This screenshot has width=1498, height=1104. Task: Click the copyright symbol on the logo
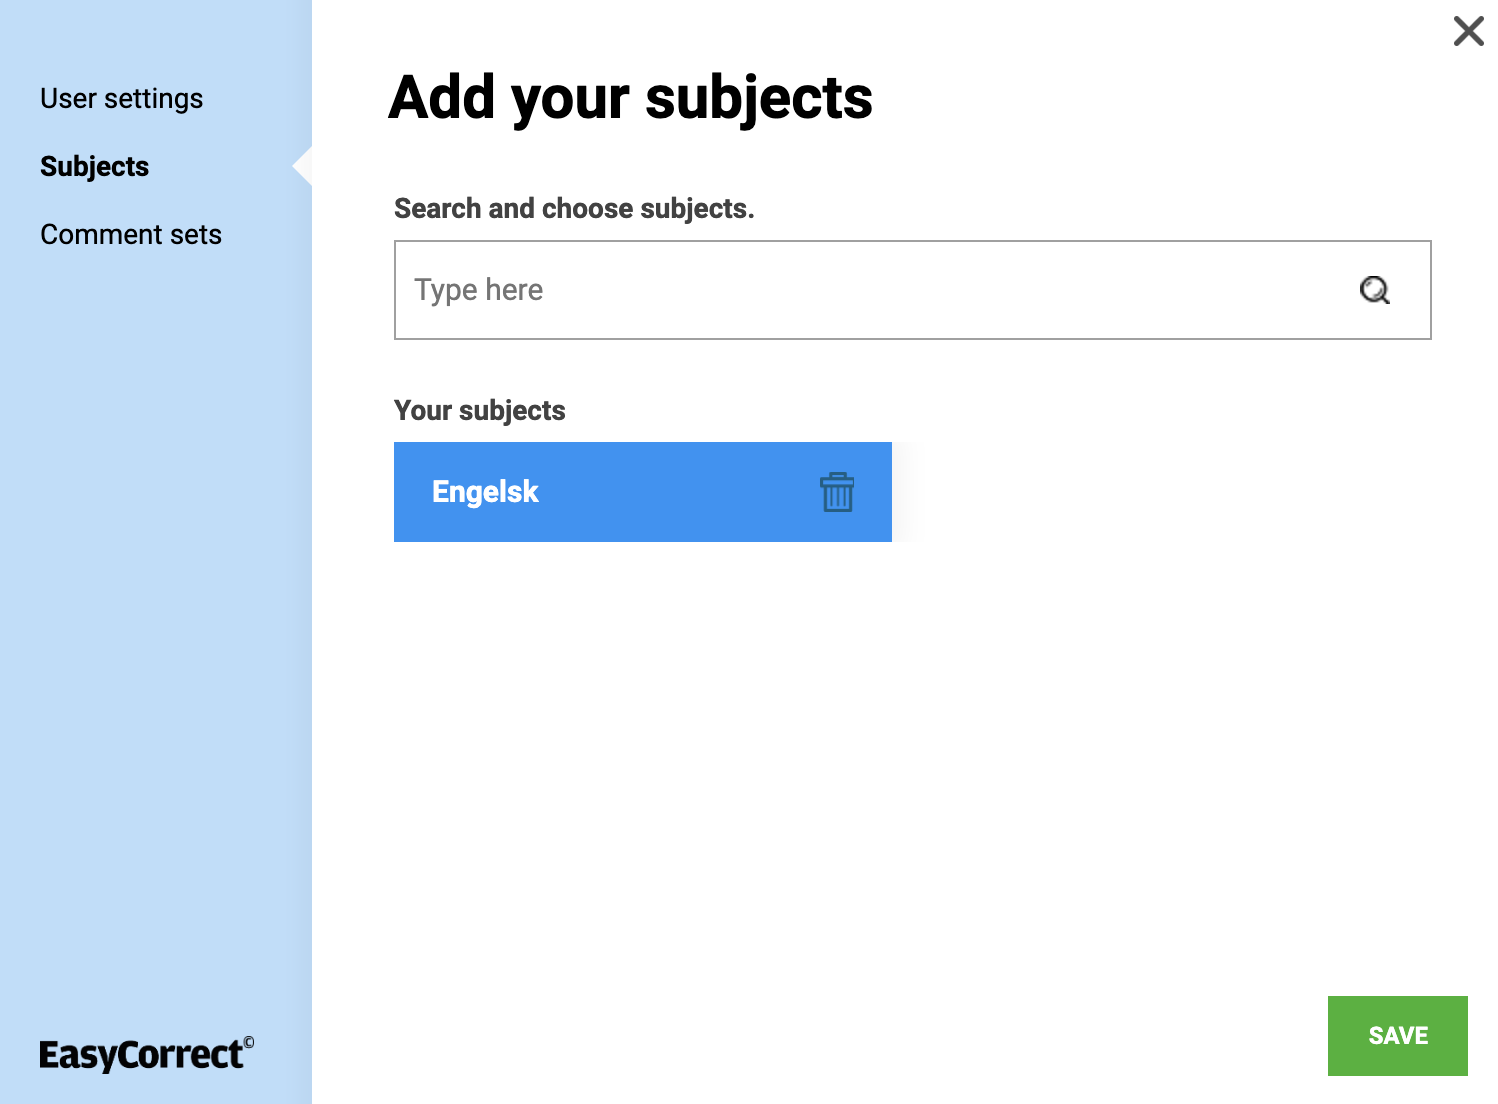(x=249, y=1042)
